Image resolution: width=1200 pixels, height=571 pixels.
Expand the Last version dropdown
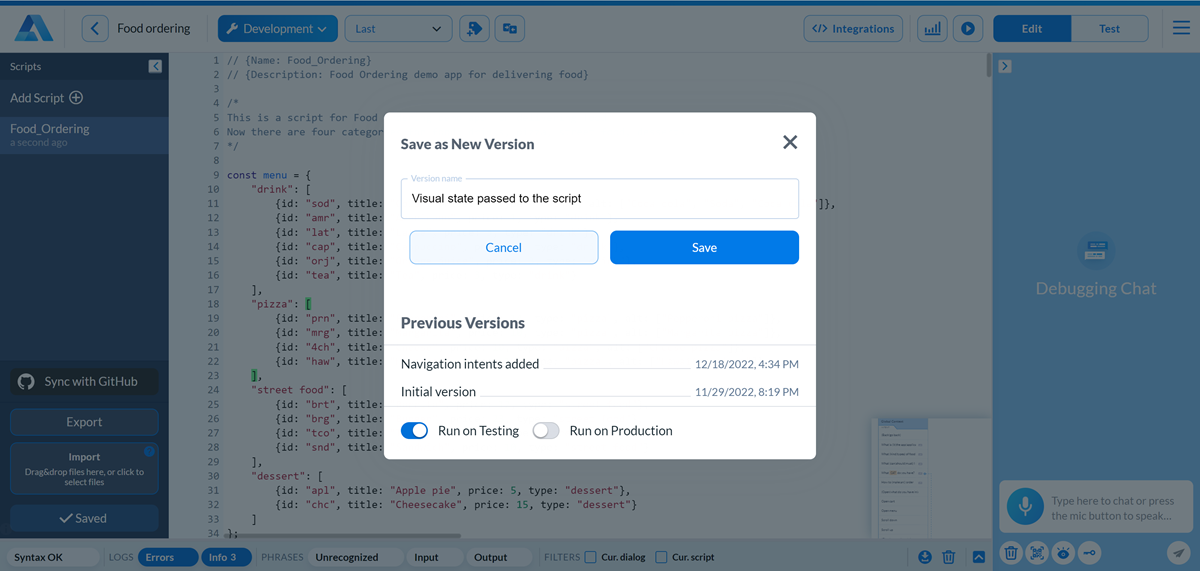pos(398,29)
